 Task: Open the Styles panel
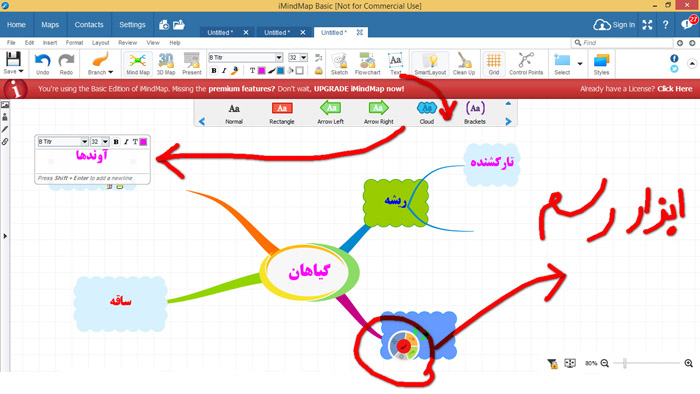tap(601, 63)
